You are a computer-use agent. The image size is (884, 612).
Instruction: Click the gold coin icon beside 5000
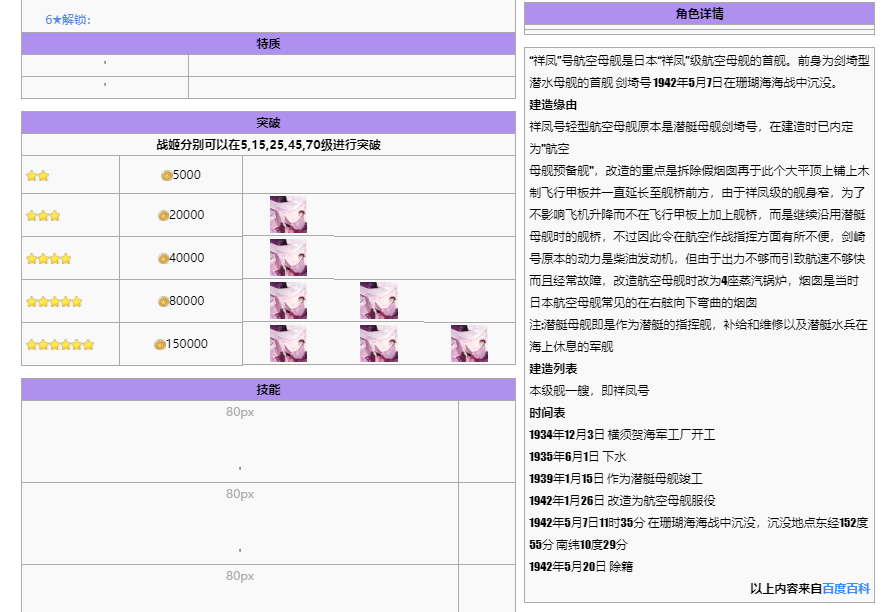point(166,175)
